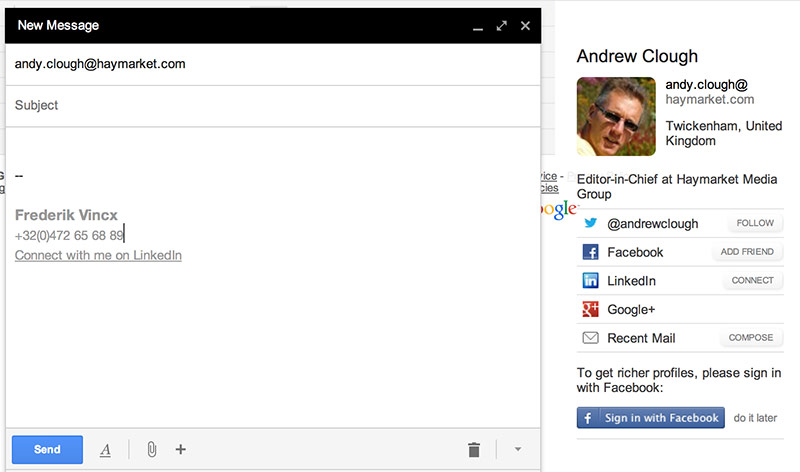Screen dimensions: 800x472
Task: Click the LinkedIn label text
Action: pos(631,281)
